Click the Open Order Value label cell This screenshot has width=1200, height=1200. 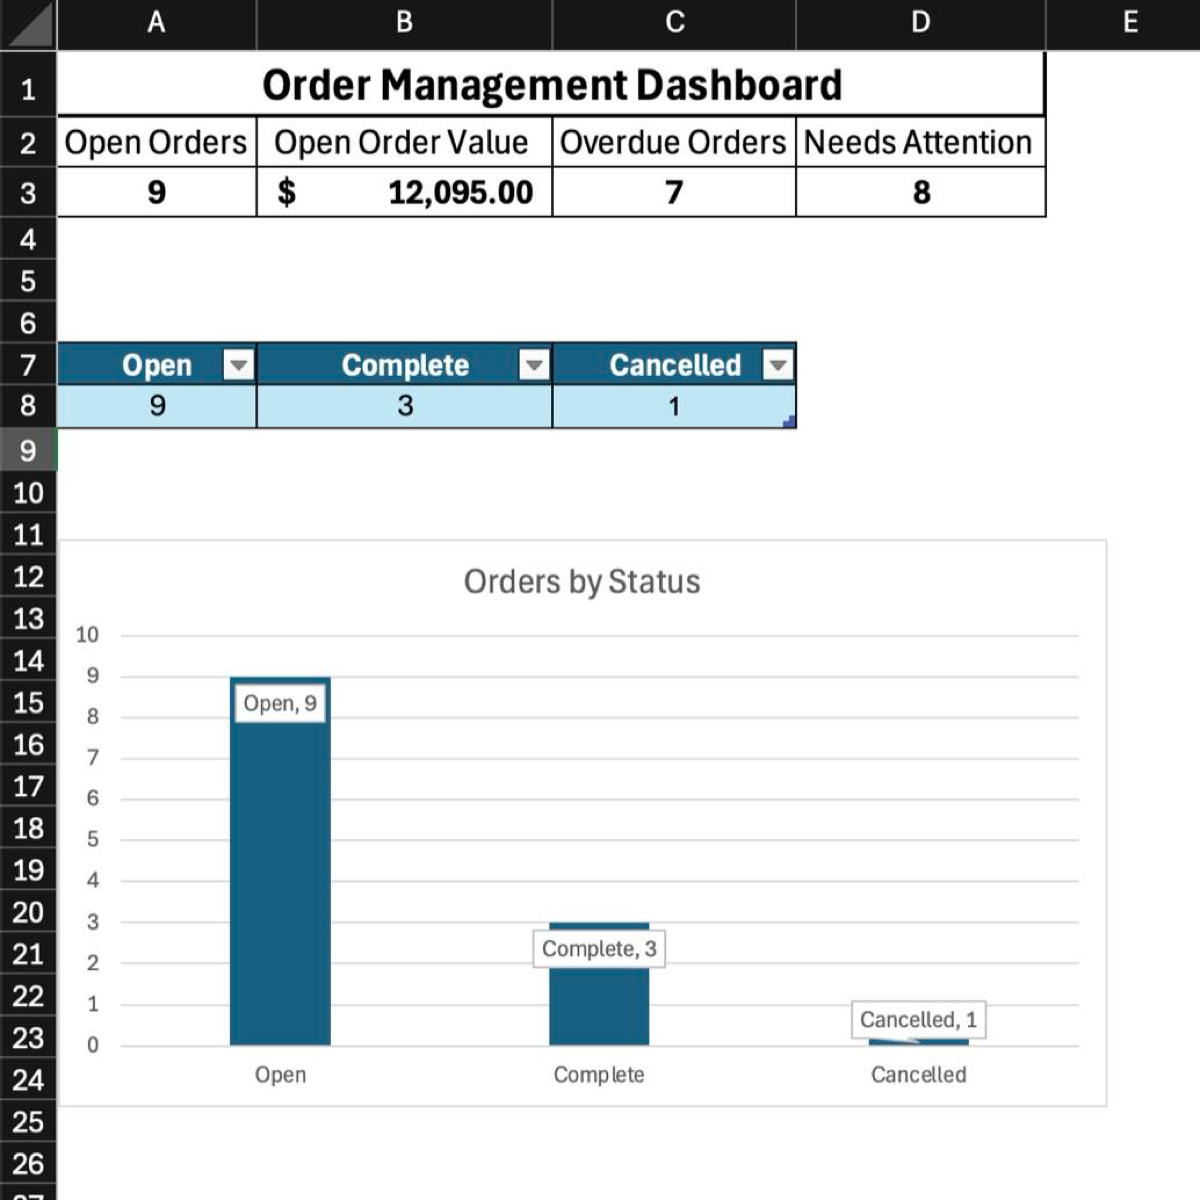point(404,142)
